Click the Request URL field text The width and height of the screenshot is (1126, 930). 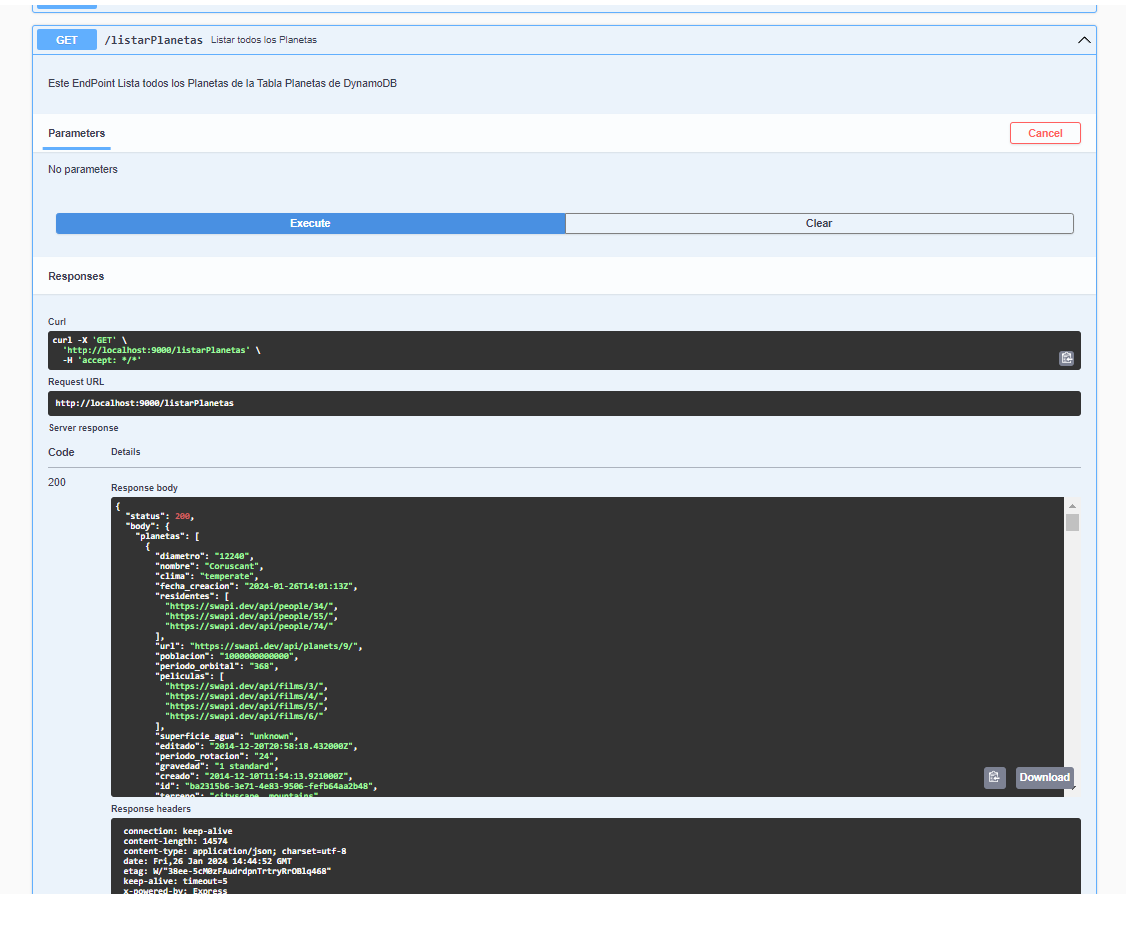click(144, 403)
